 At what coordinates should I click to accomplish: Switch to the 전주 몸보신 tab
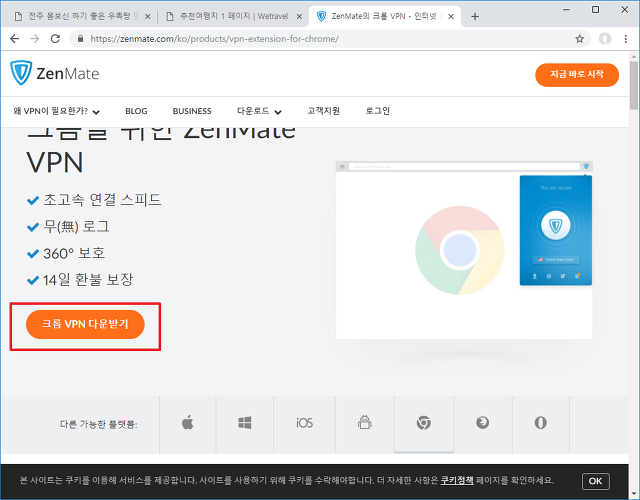coord(80,16)
